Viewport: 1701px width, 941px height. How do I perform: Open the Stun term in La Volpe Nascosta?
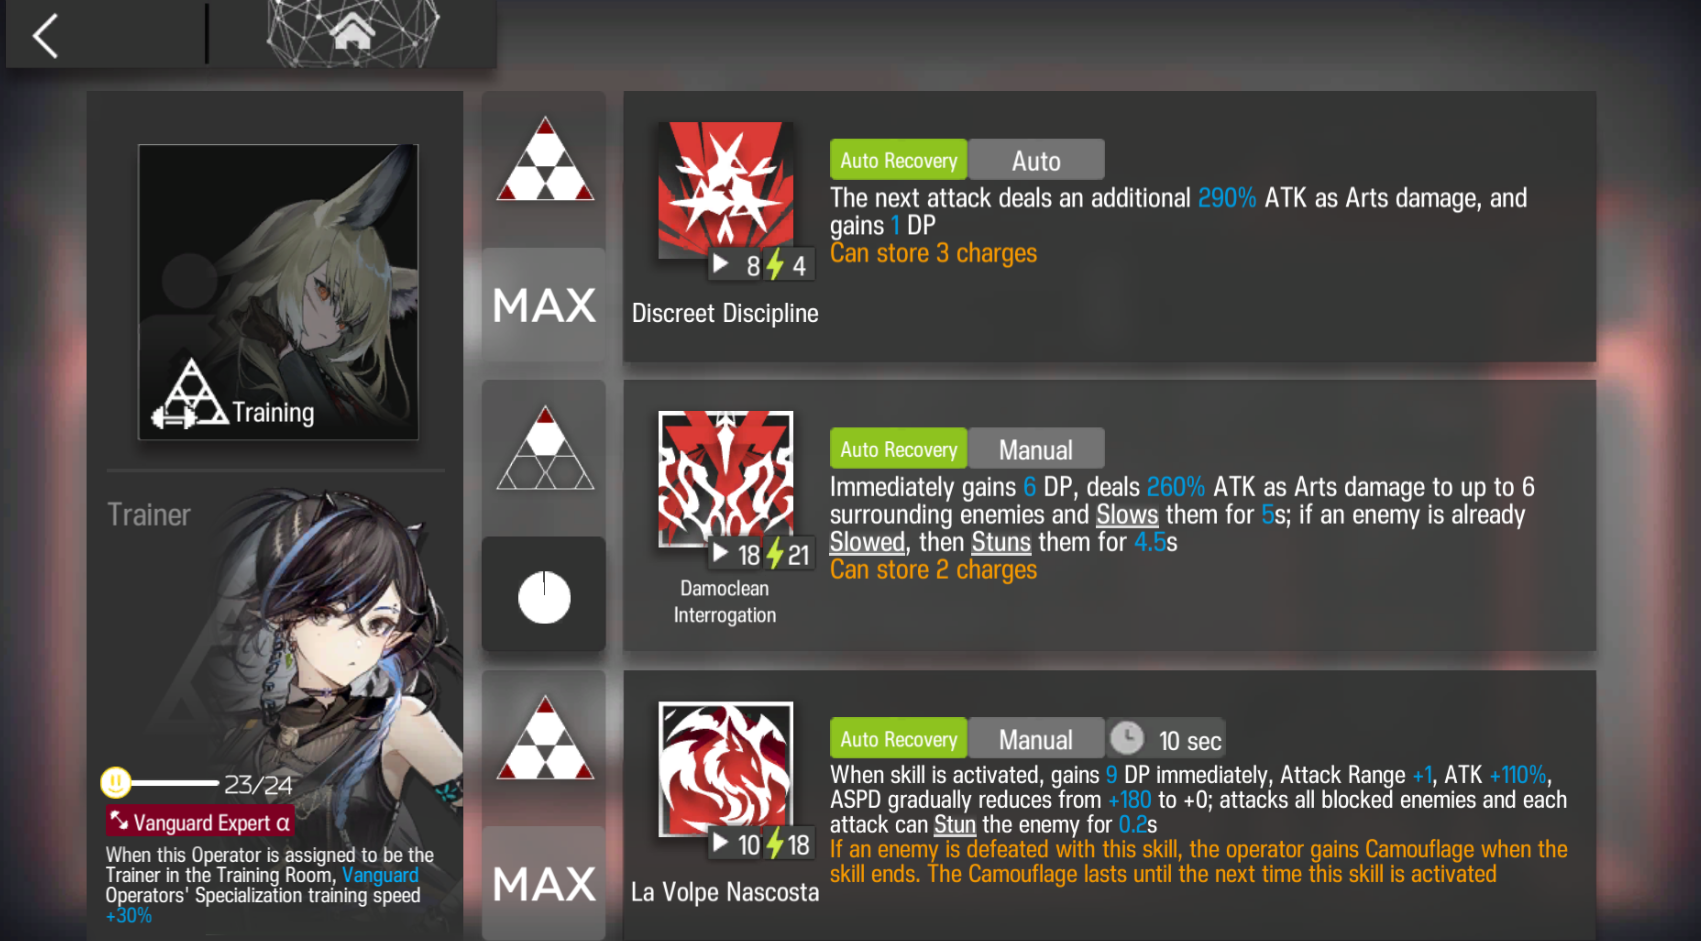pos(955,825)
